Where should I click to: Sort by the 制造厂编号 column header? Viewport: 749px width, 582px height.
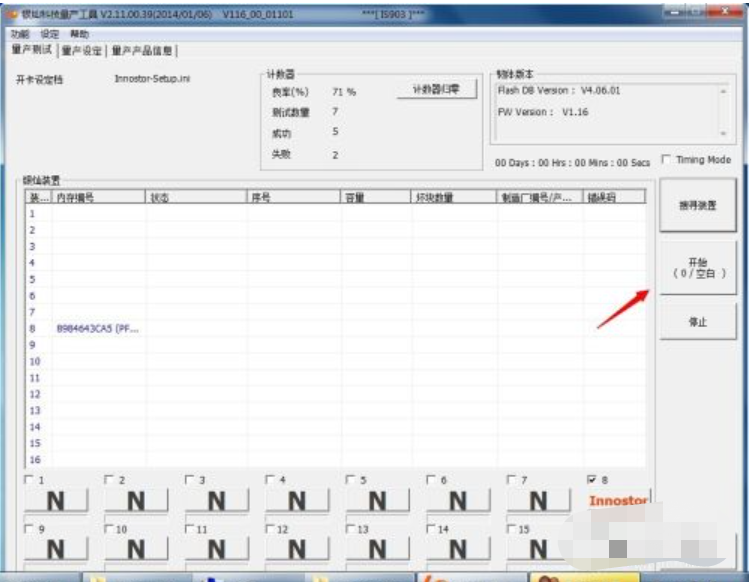[540, 197]
